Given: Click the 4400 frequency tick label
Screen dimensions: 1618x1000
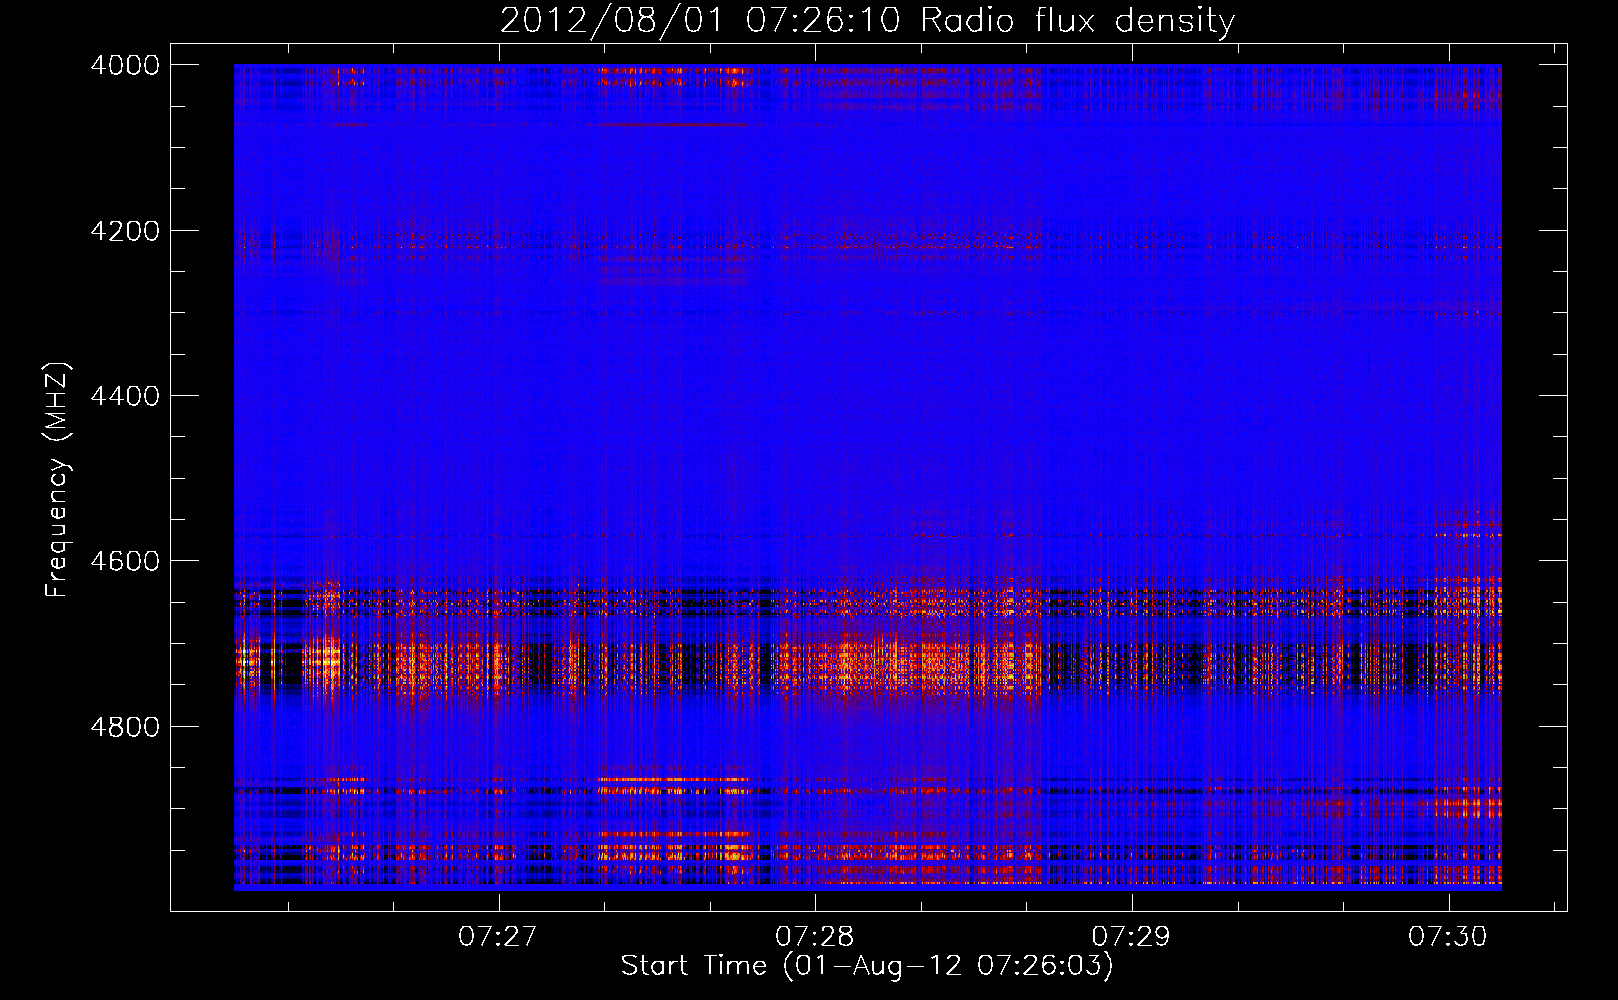Looking at the screenshot, I should 125,396.
